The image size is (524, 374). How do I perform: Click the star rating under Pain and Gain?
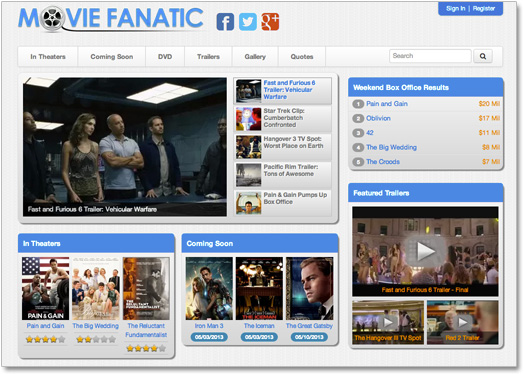(45, 340)
